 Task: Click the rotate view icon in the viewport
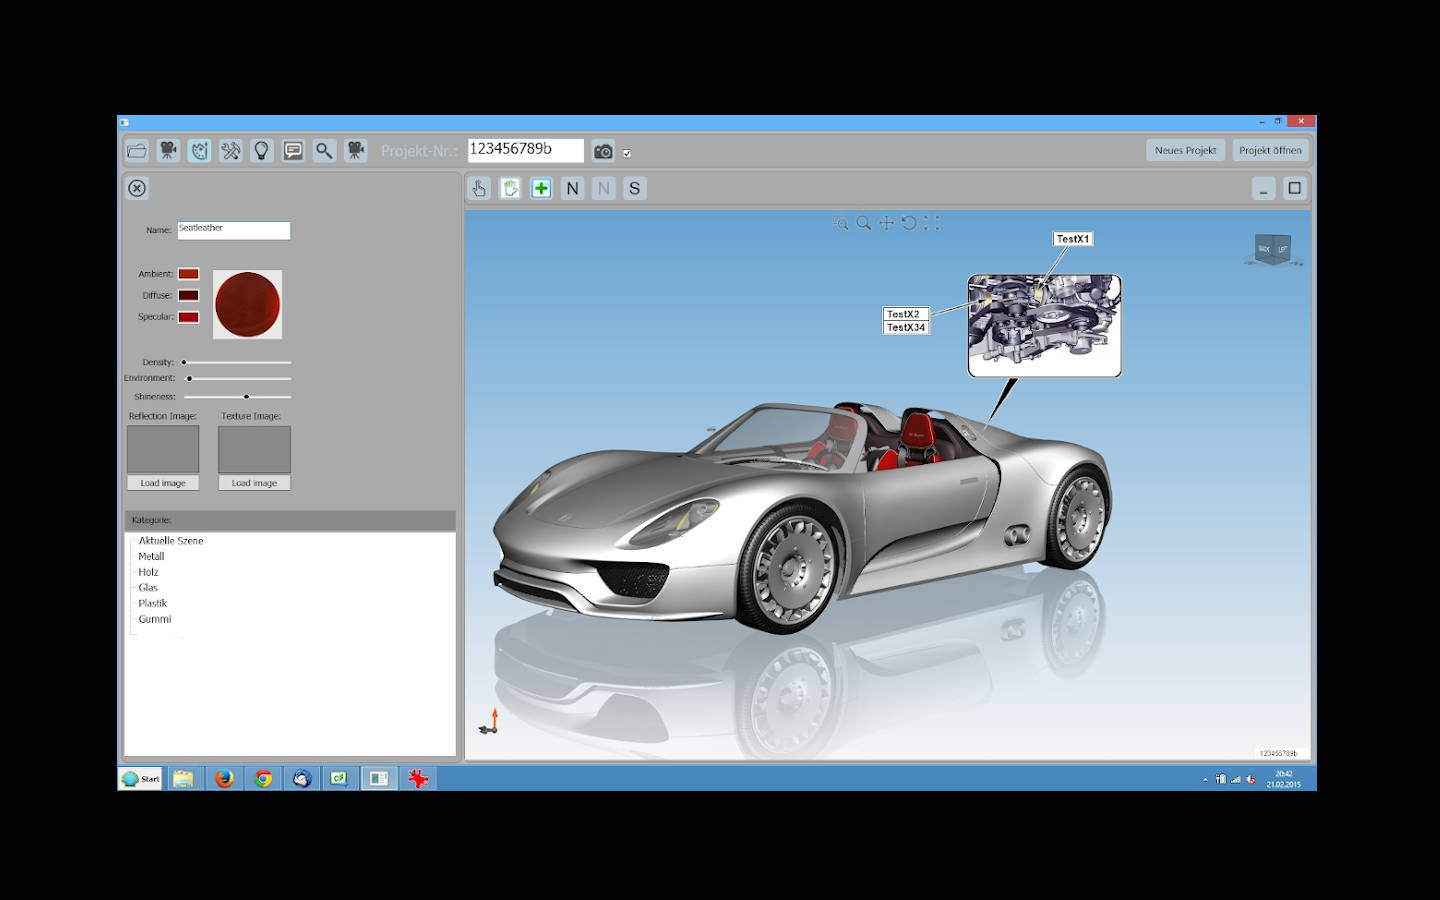909,223
